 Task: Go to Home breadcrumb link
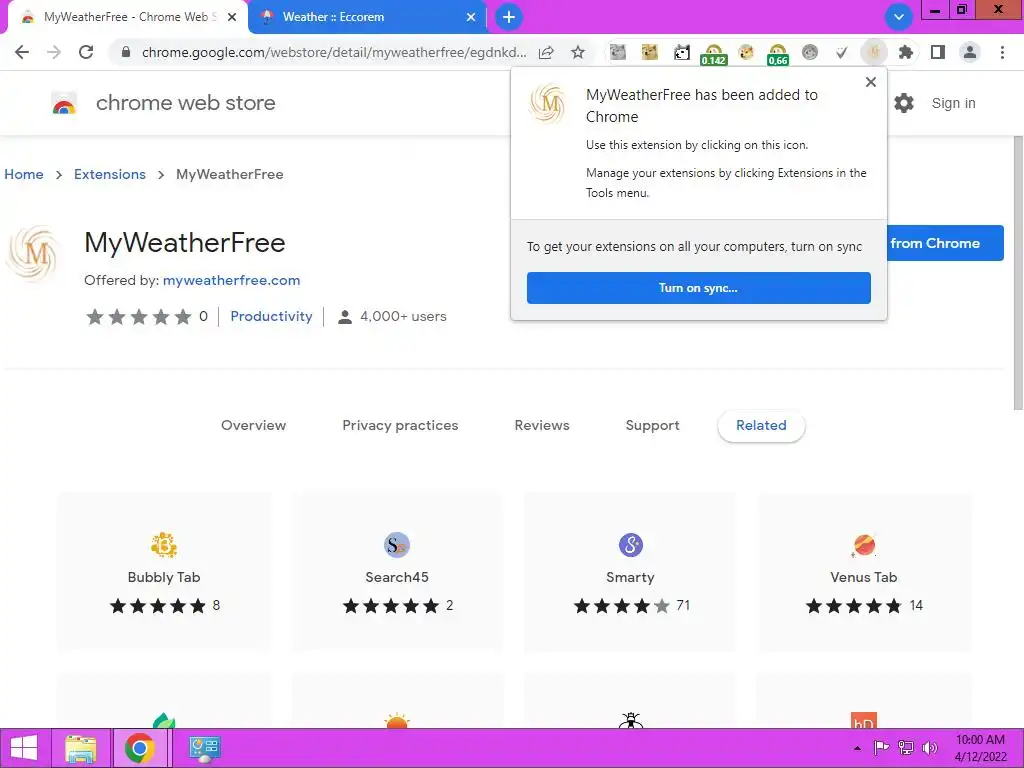click(24, 174)
